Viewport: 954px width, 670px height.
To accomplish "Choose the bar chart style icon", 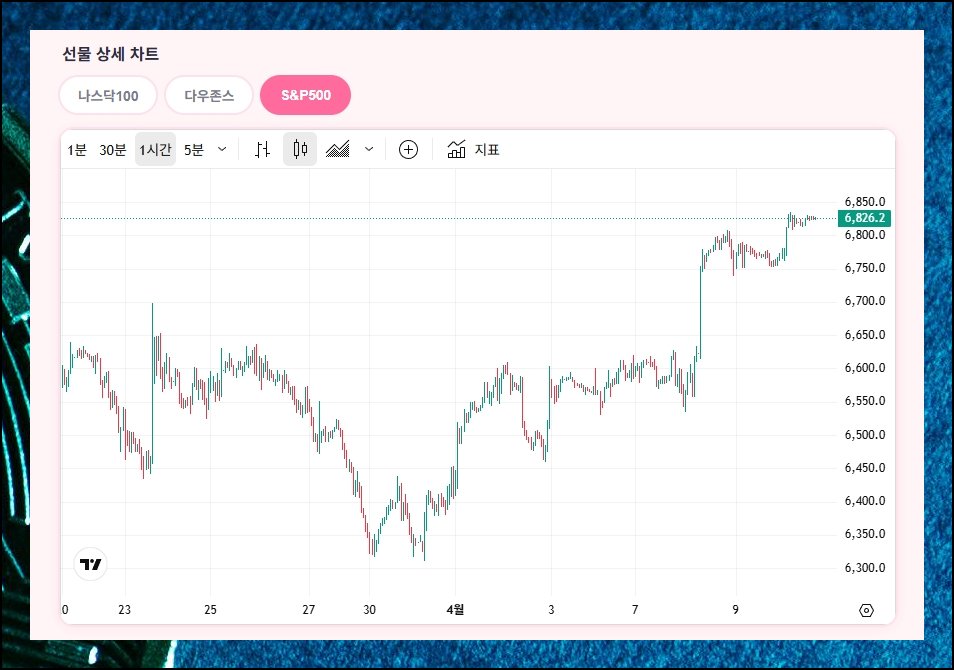I will click(262, 149).
